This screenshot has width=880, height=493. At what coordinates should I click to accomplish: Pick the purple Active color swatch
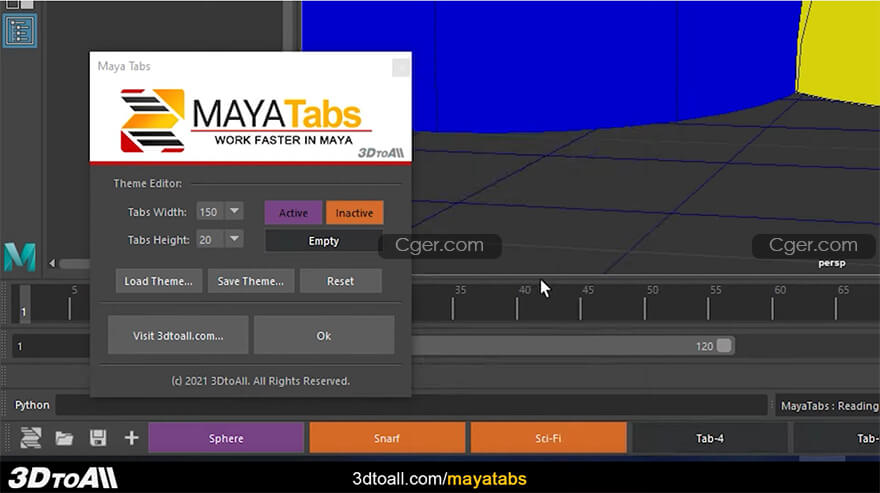[294, 213]
